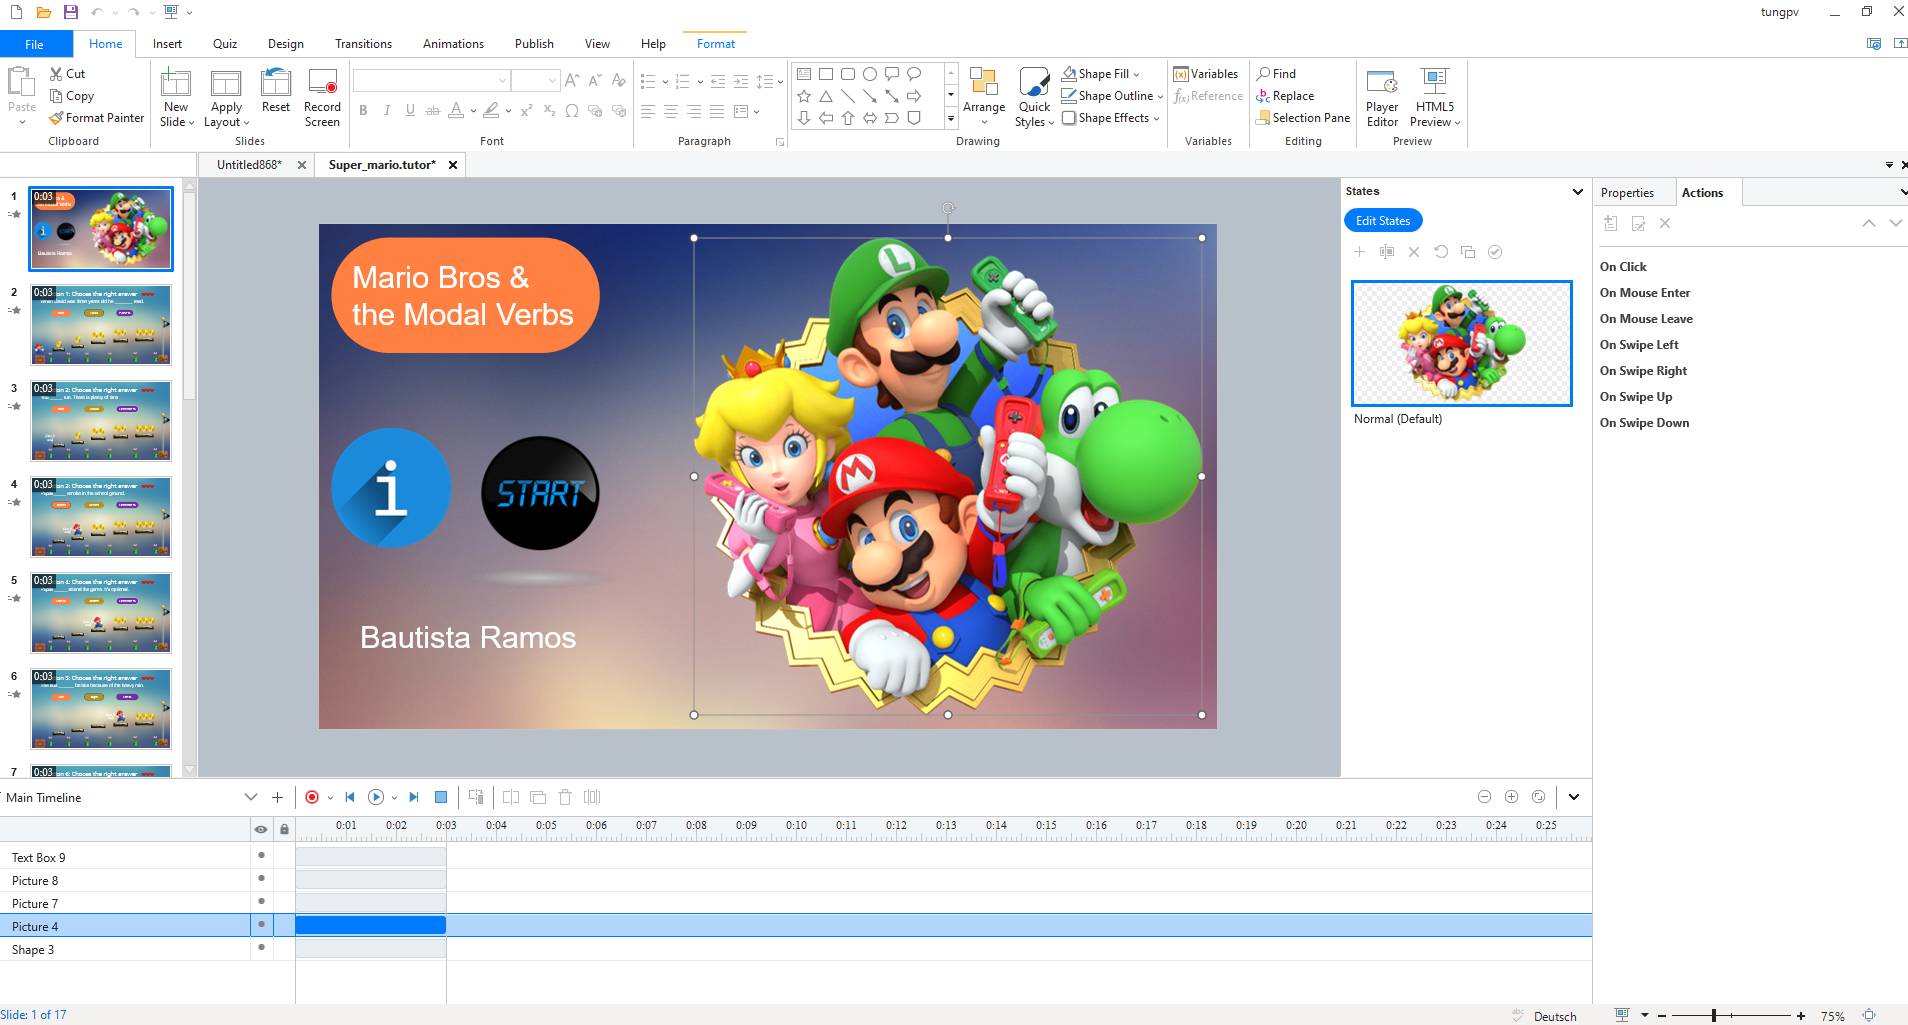Click the timeline stop button
The width and height of the screenshot is (1908, 1025).
pyautogui.click(x=441, y=797)
